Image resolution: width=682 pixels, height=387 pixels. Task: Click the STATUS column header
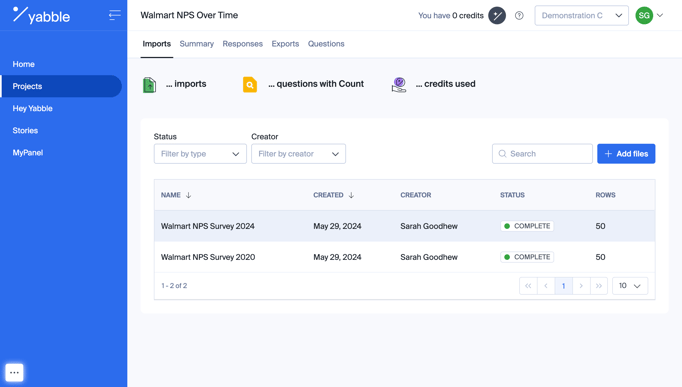(512, 195)
